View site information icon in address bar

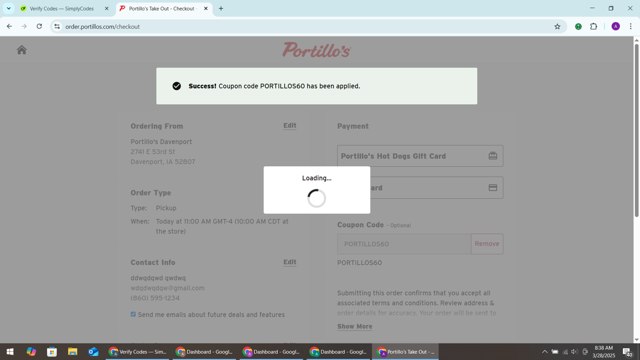pos(57,27)
